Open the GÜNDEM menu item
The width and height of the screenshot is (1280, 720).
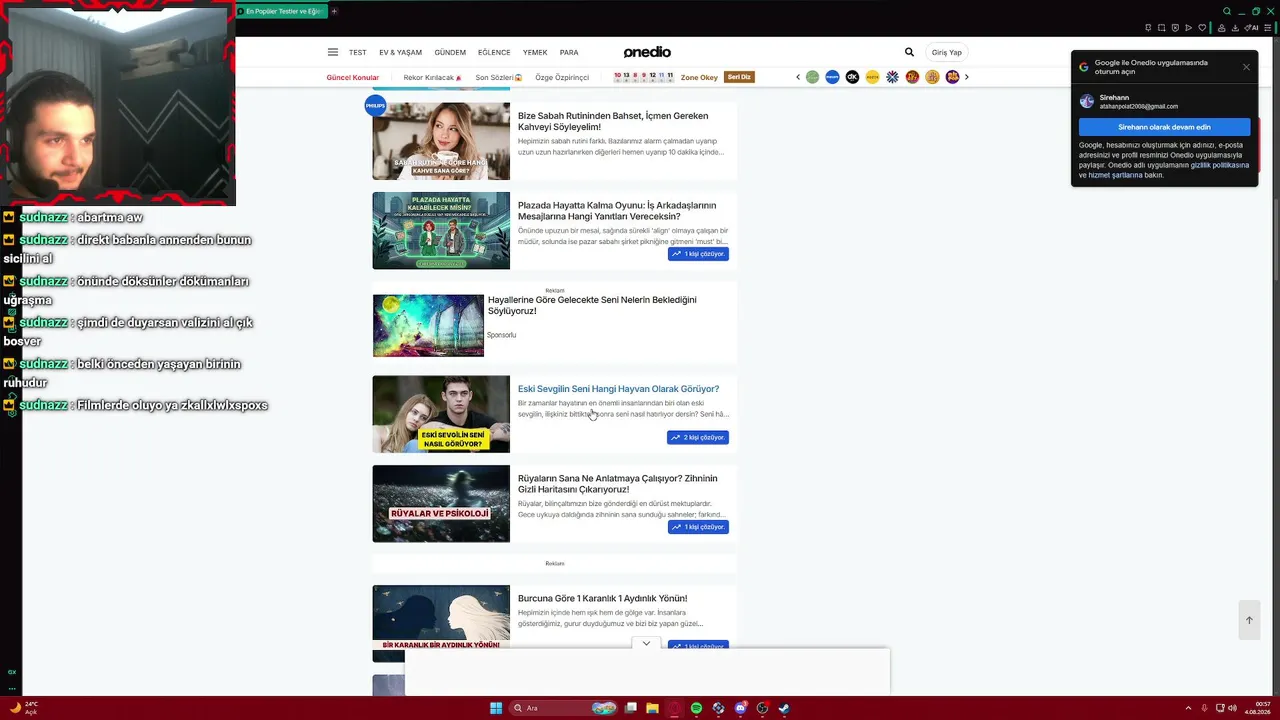[450, 52]
